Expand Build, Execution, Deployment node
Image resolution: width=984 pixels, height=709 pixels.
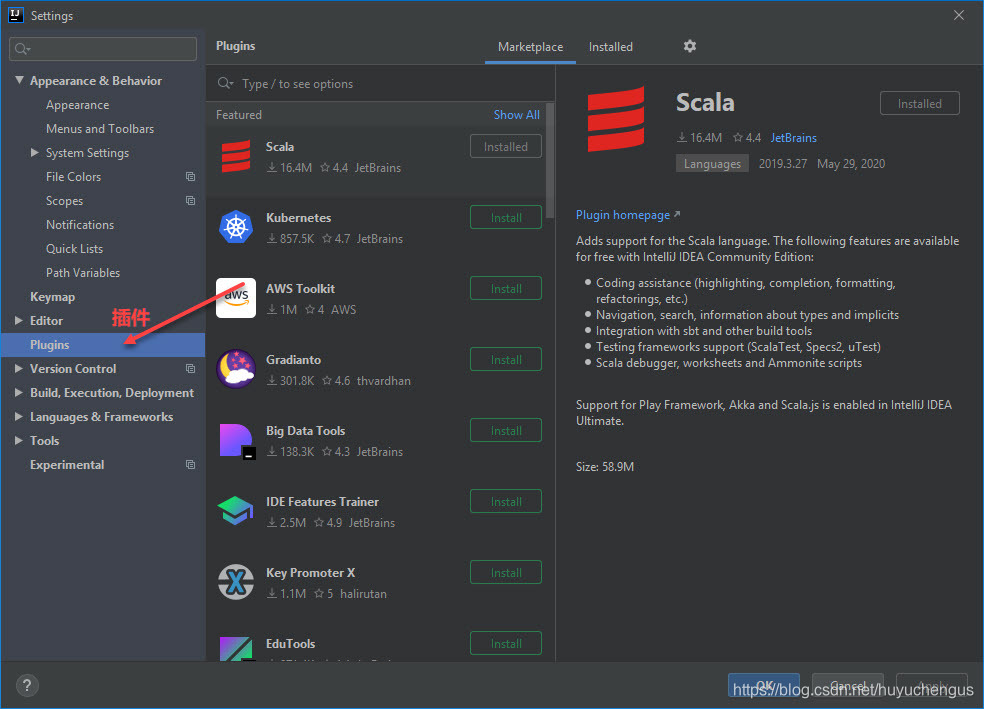[19, 393]
